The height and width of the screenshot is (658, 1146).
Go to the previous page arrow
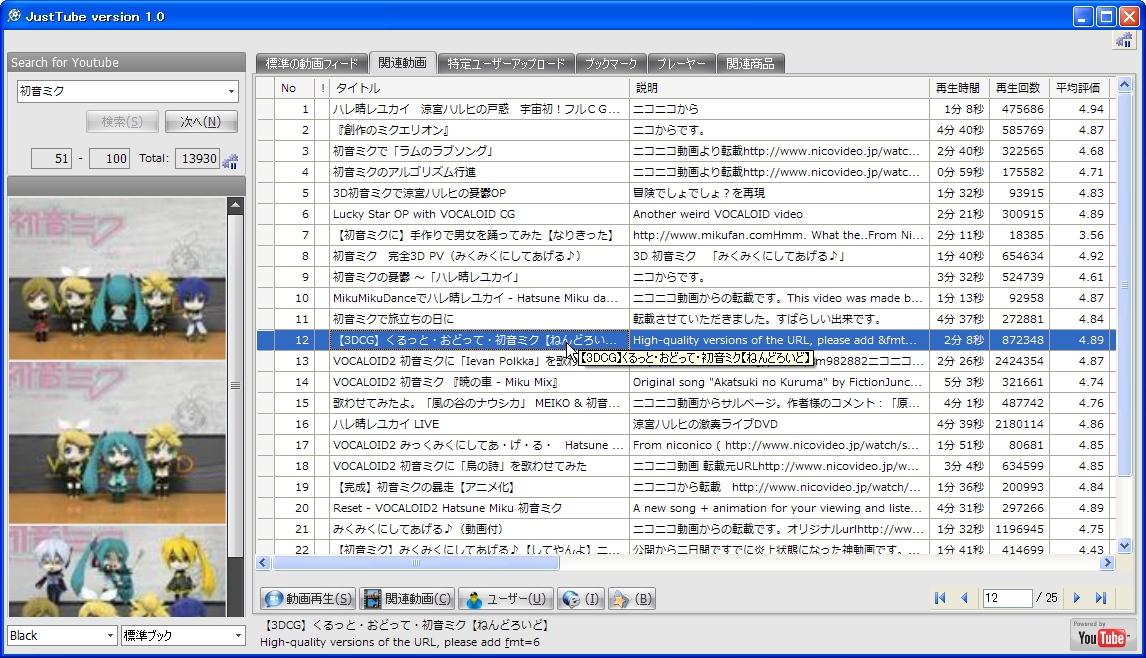965,598
